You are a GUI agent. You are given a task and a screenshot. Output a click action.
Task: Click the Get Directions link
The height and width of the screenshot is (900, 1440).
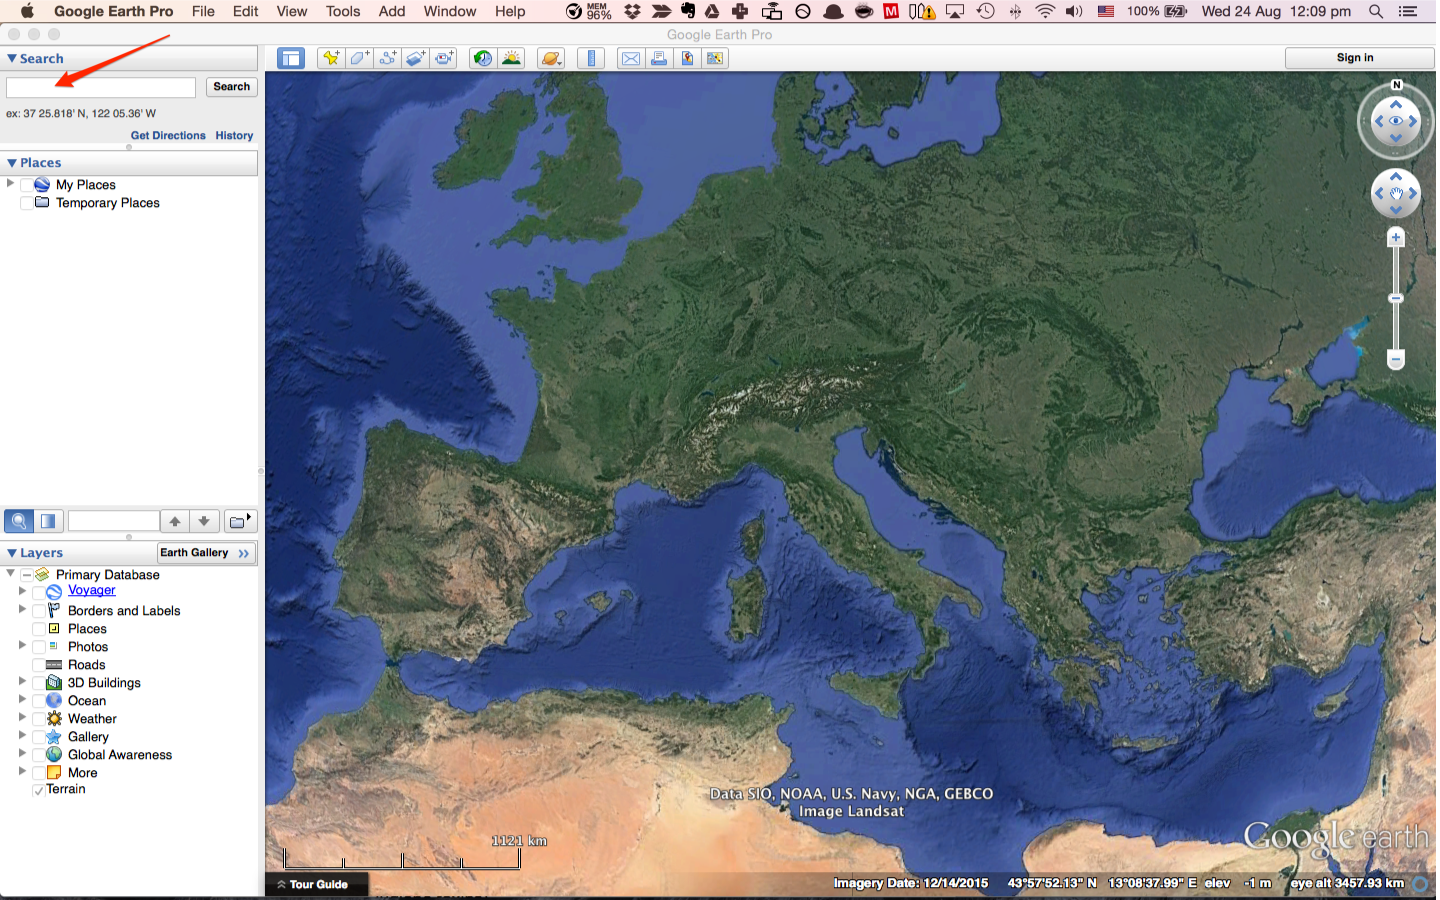[168, 136]
